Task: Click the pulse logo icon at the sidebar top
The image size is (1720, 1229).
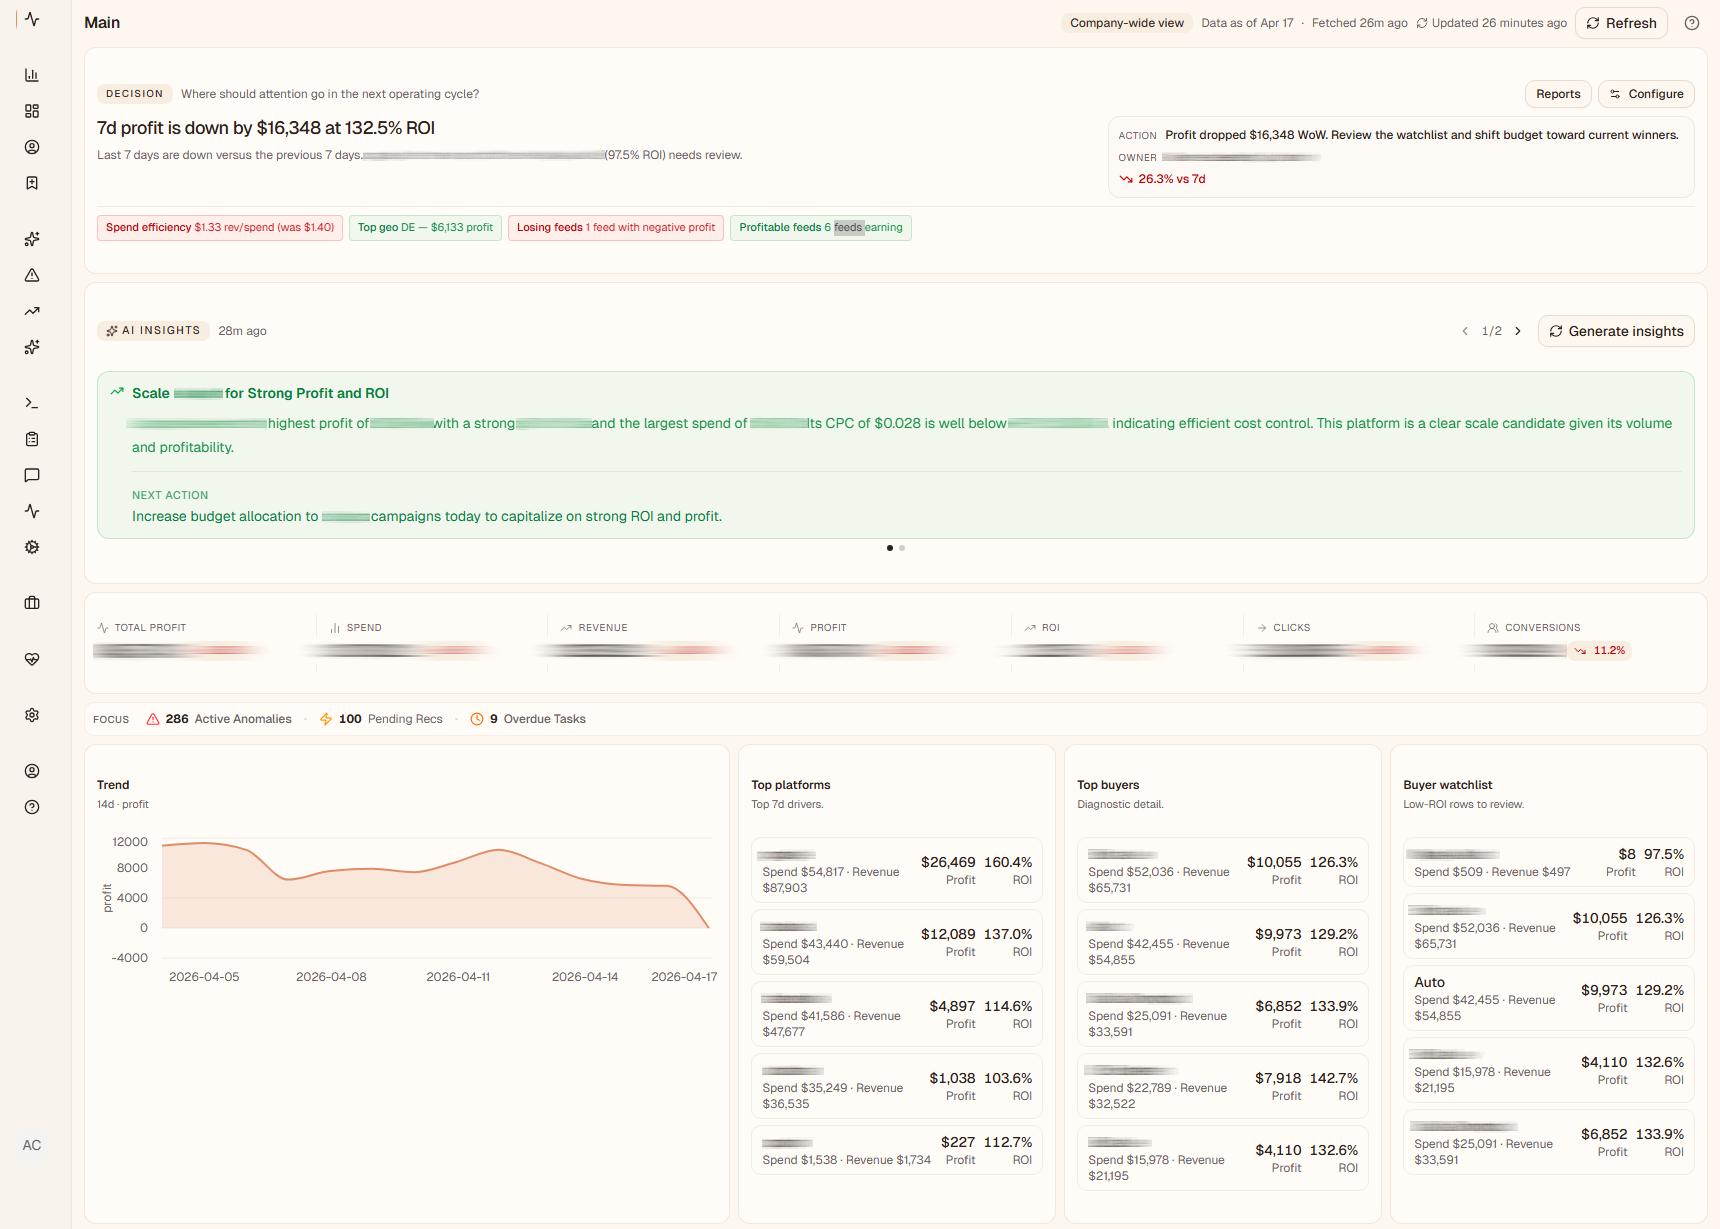Action: coord(32,19)
